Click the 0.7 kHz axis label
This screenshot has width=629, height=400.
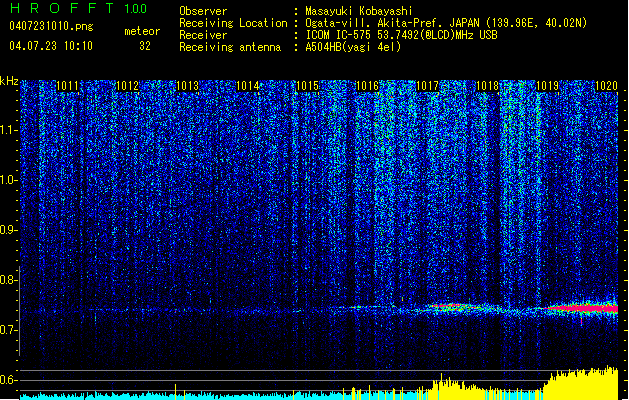(9, 330)
